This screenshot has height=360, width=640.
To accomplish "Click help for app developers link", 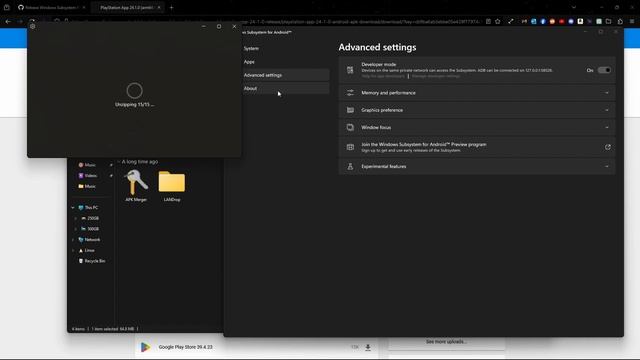I will (383, 76).
